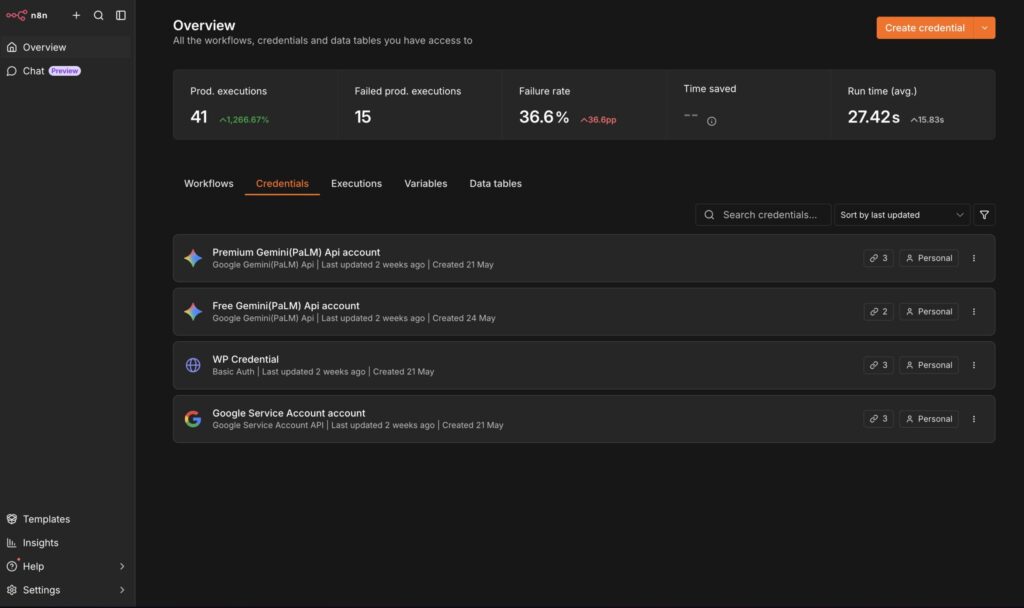Click the Help question mark icon
This screenshot has width=1024, height=608.
coord(12,566)
